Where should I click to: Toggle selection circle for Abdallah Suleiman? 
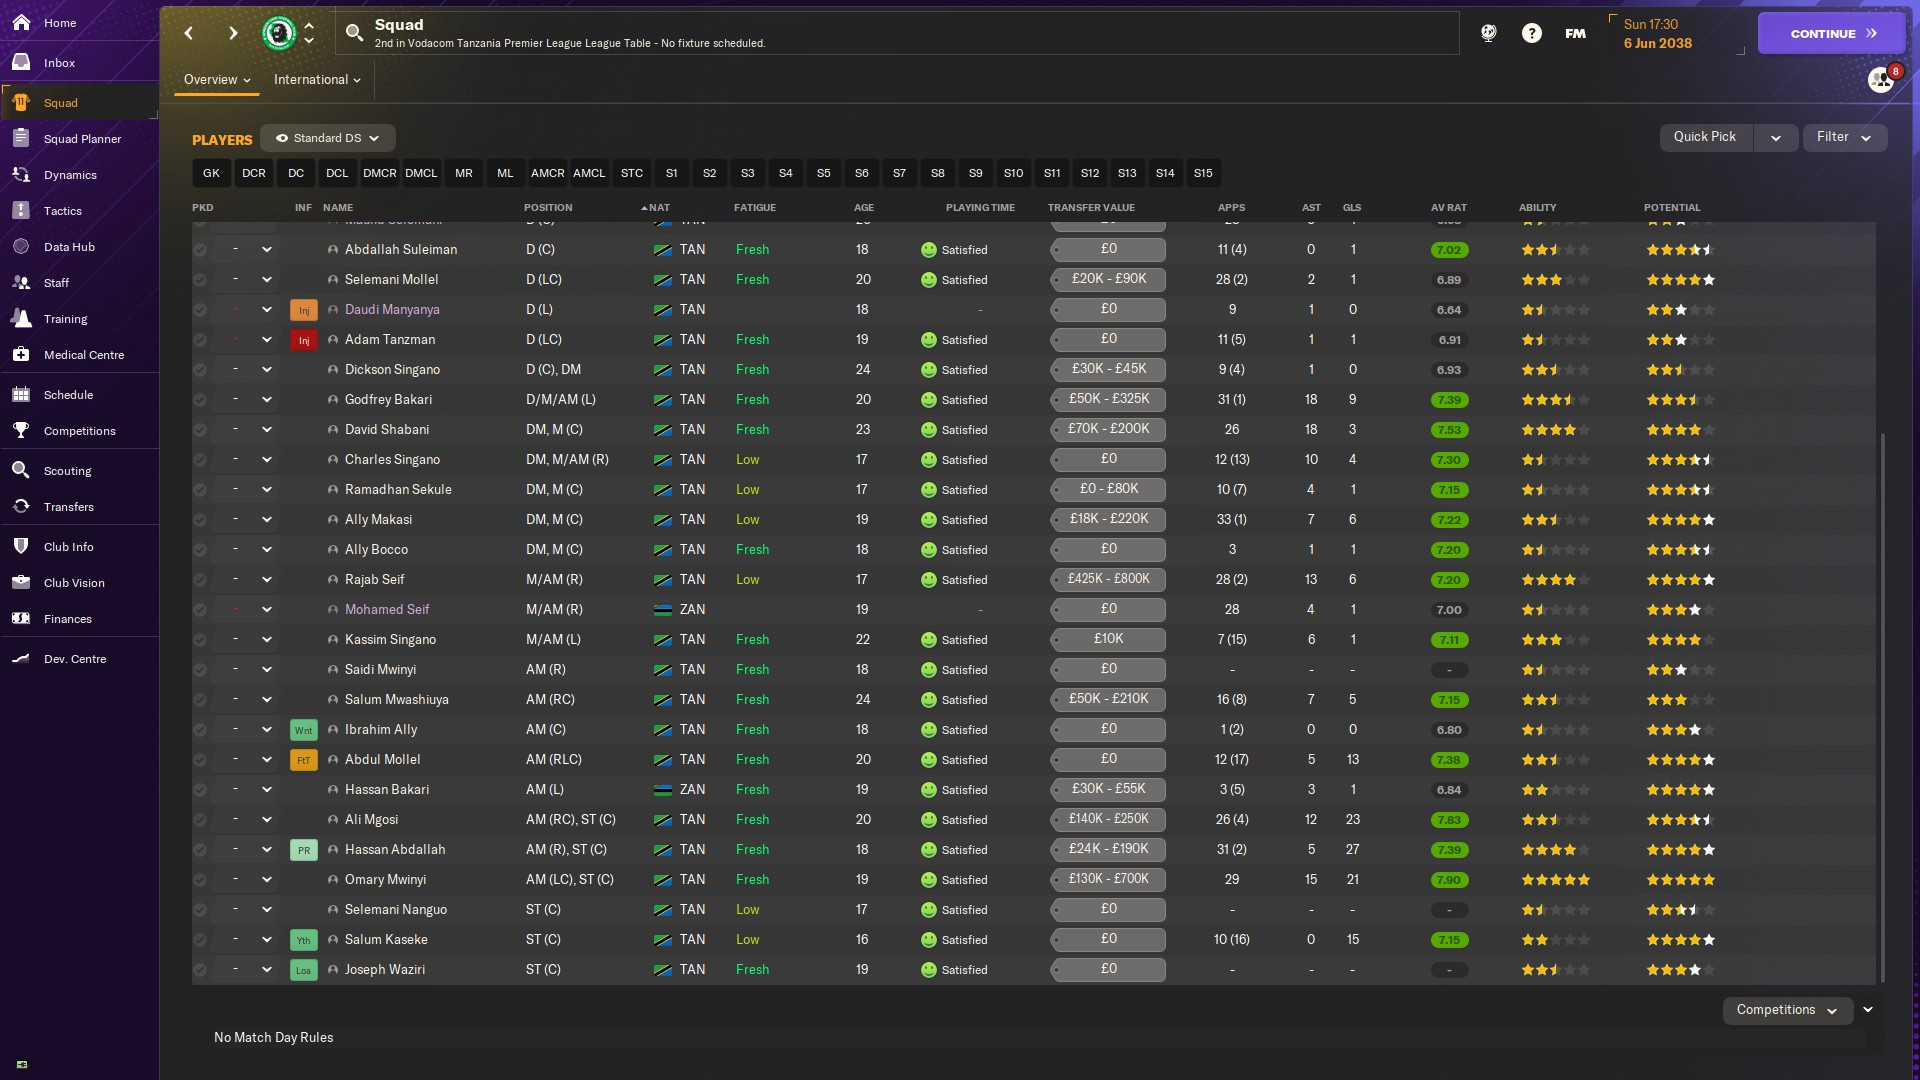pos(200,250)
